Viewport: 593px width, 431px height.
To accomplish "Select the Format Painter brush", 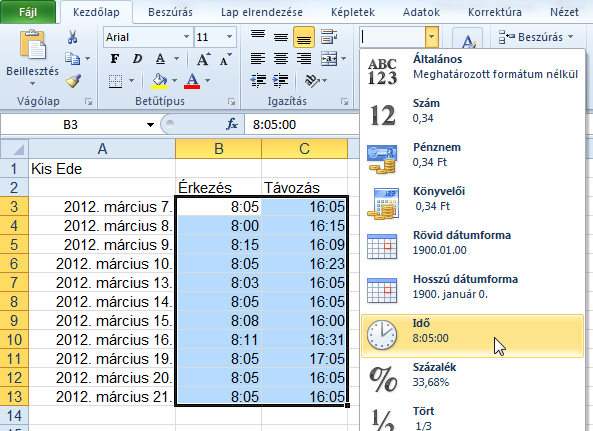I will [x=73, y=81].
